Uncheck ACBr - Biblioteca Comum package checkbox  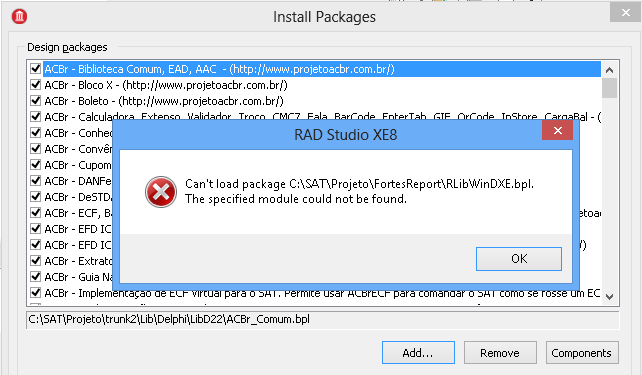(x=36, y=69)
